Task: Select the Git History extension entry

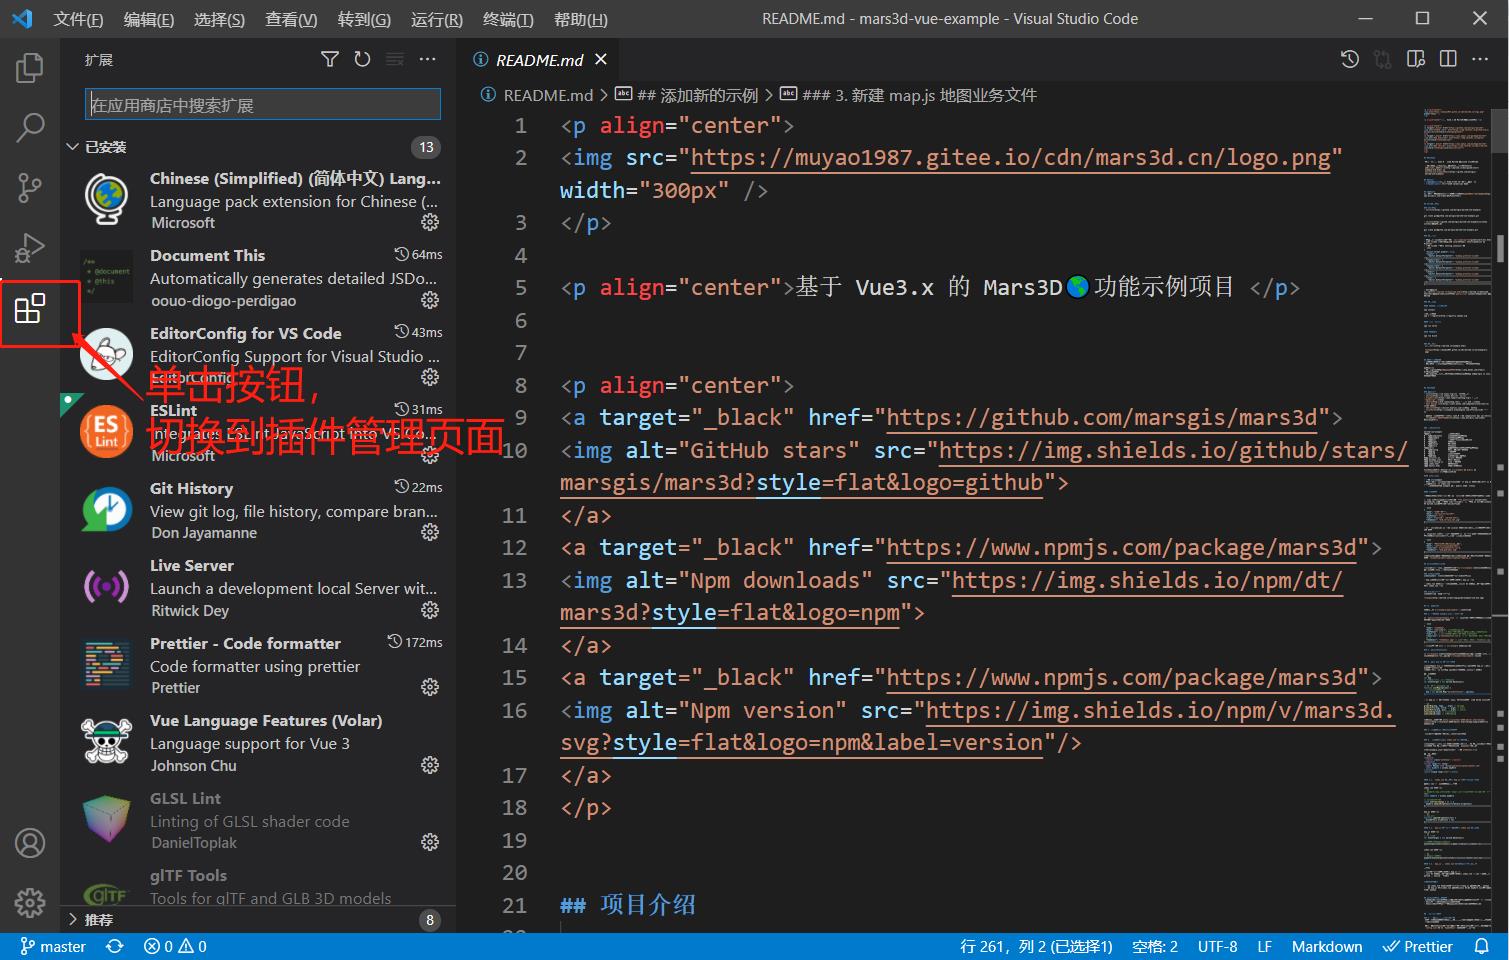Action: (258, 510)
